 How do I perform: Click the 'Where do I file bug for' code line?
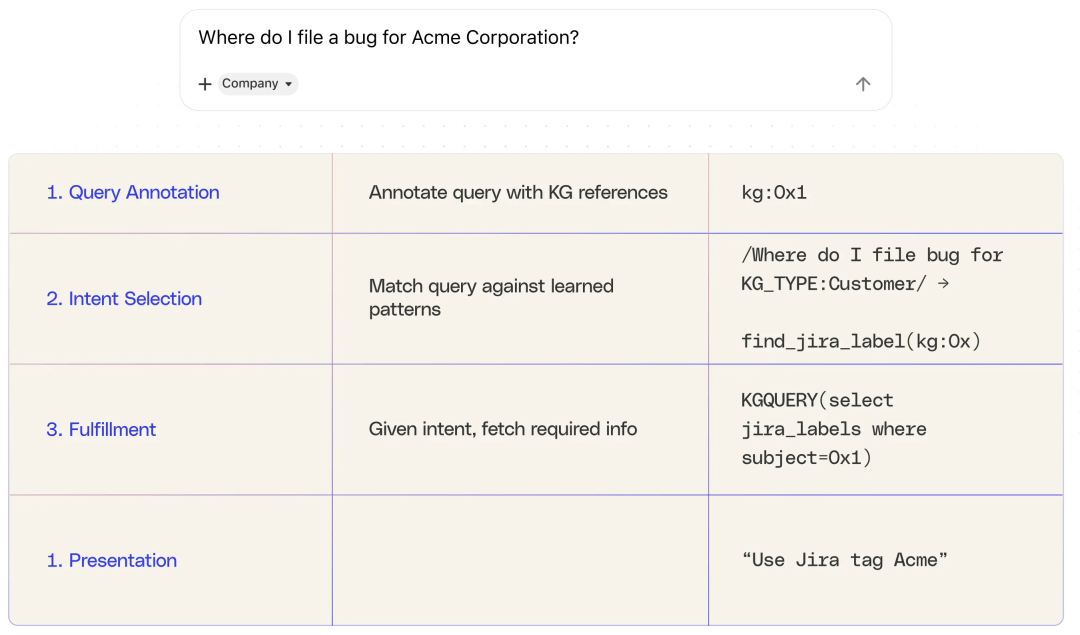click(x=872, y=255)
